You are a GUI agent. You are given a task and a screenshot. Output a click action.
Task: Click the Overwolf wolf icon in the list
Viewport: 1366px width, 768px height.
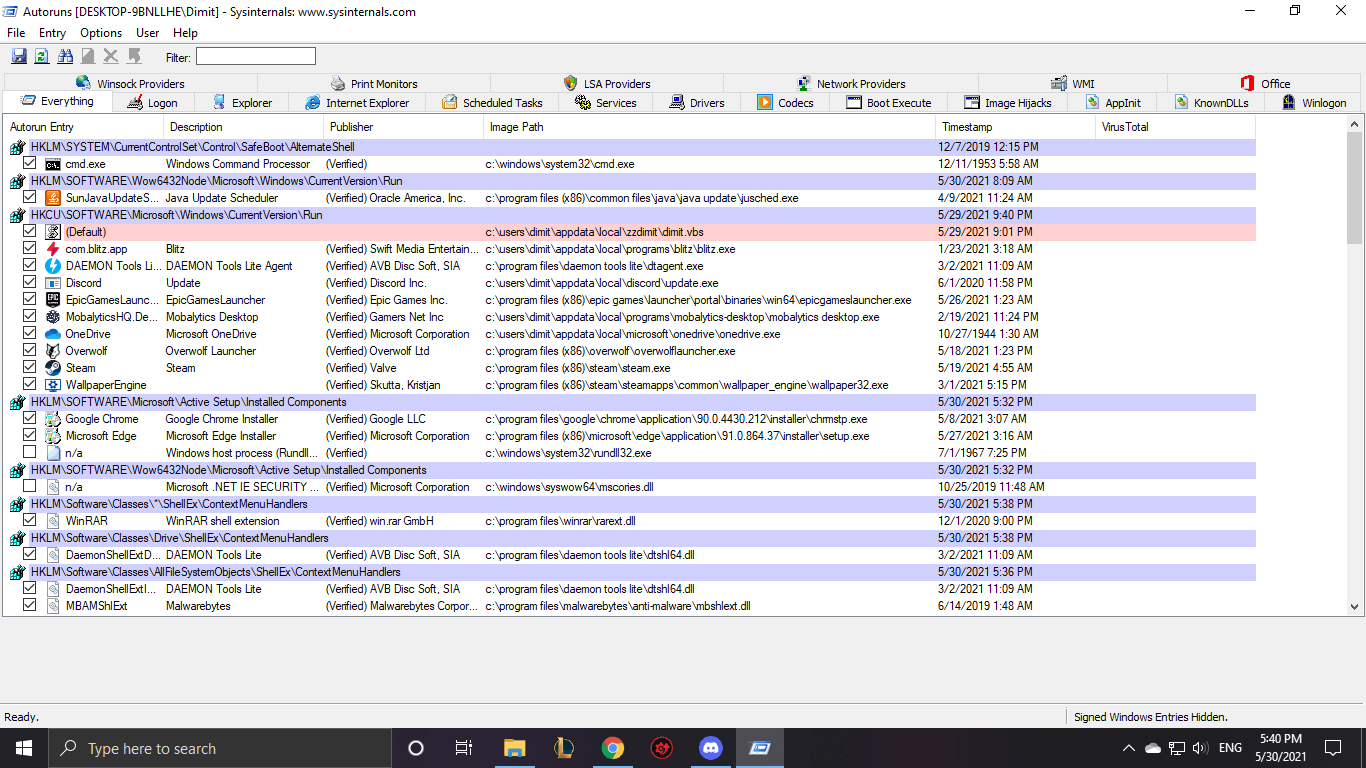coord(54,351)
